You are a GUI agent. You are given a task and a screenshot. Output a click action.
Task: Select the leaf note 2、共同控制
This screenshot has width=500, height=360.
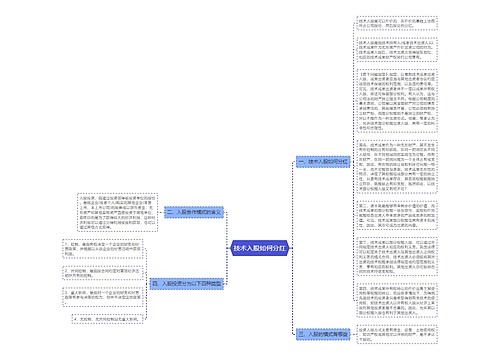(x=103, y=273)
